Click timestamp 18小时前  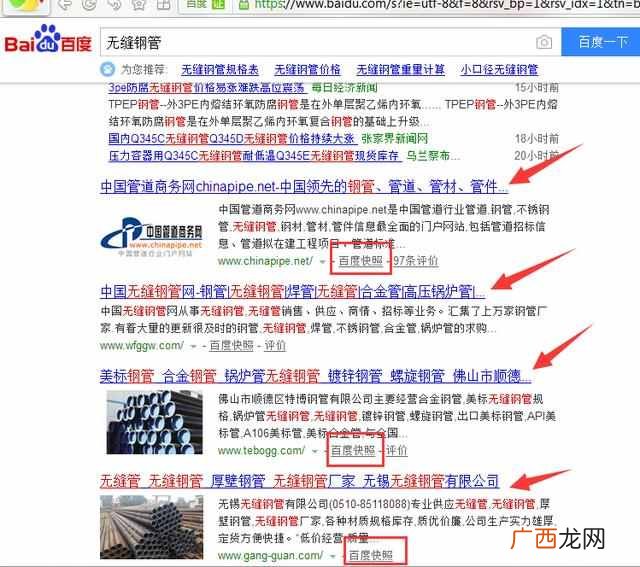536,139
